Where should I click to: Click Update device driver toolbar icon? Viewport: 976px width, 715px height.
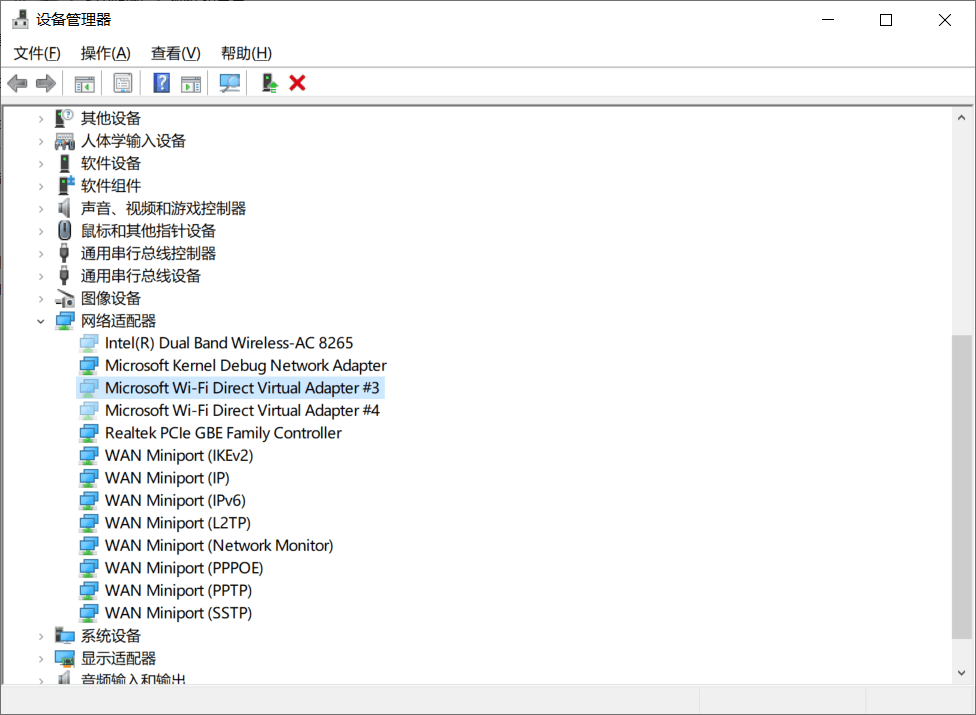[270, 83]
